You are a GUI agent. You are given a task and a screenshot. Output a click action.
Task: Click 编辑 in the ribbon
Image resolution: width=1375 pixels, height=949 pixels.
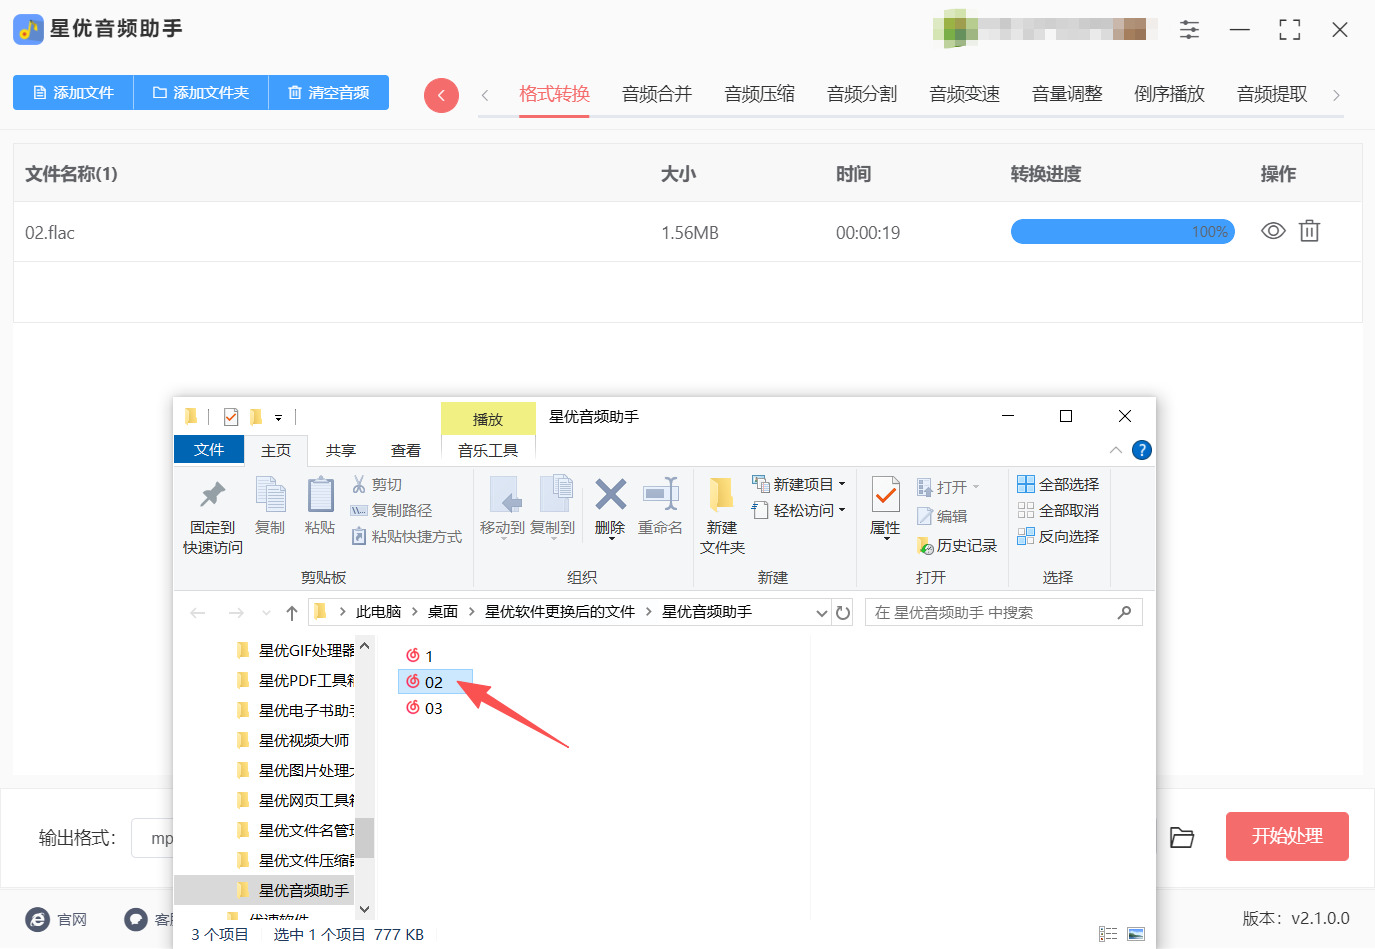coord(942,516)
